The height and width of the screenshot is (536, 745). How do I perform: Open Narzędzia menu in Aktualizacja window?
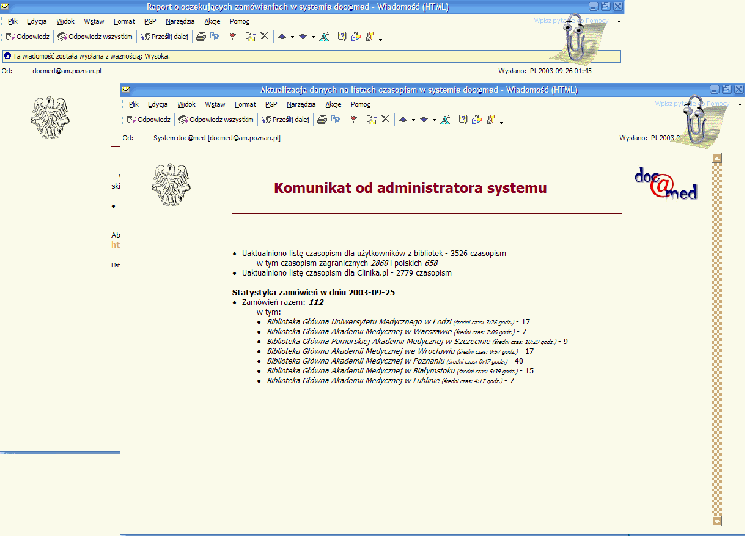pos(301,104)
